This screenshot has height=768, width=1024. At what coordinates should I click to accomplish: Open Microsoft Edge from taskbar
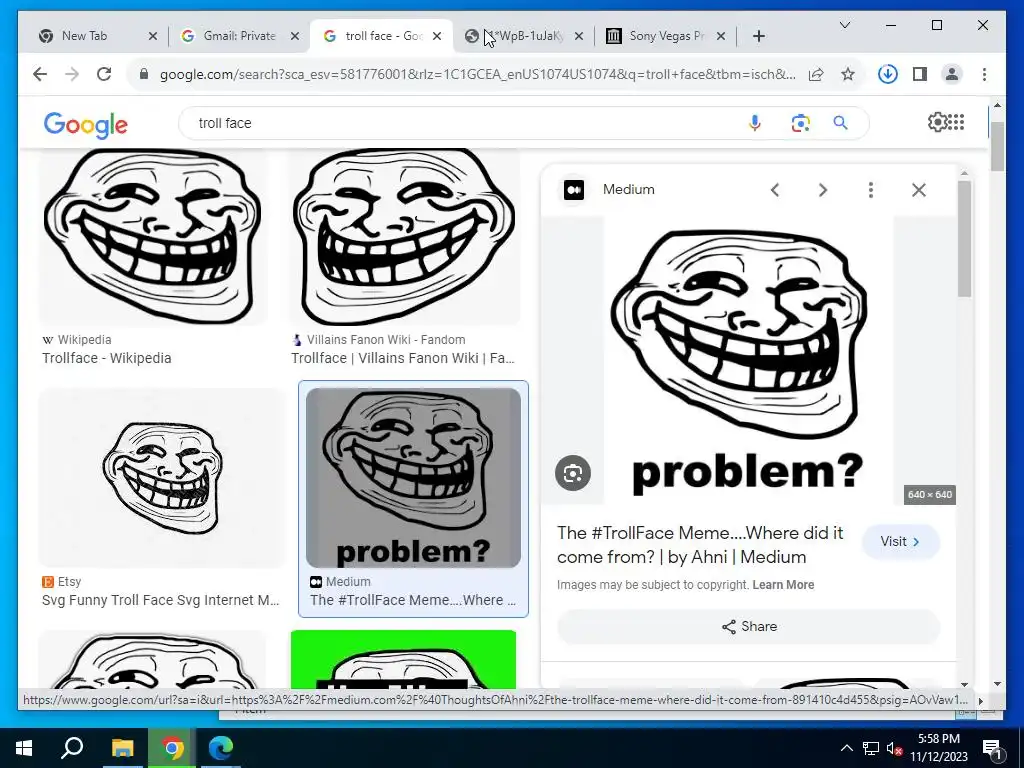point(221,748)
